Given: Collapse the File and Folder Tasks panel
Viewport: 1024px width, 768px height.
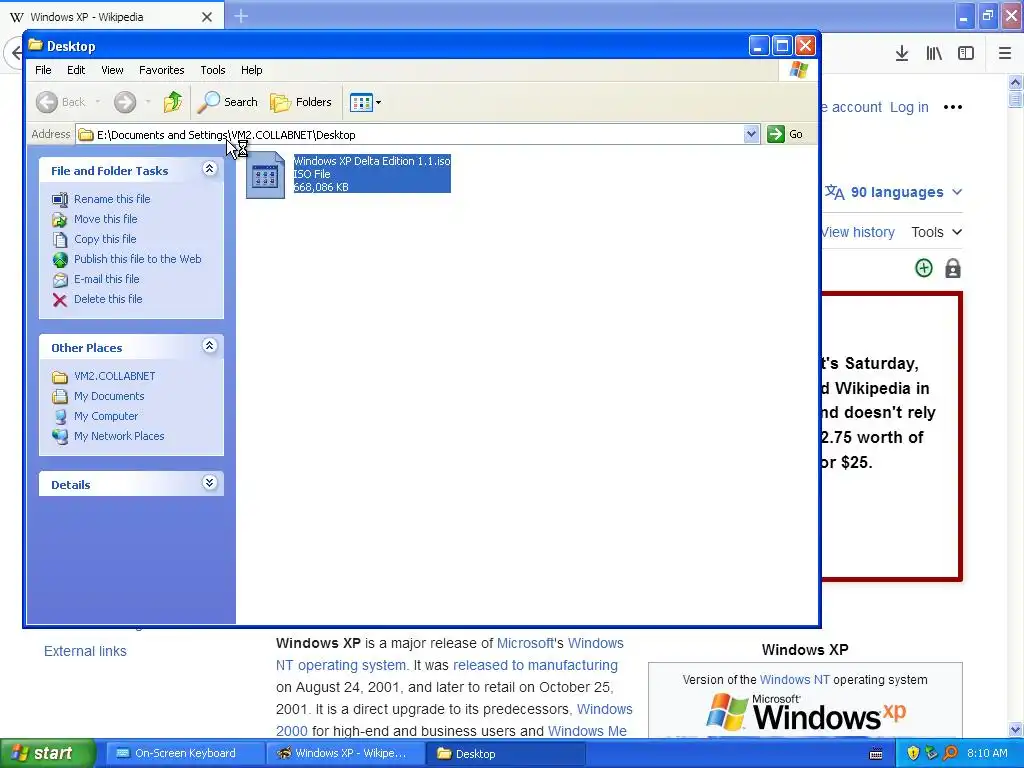Looking at the screenshot, I should pyautogui.click(x=209, y=169).
